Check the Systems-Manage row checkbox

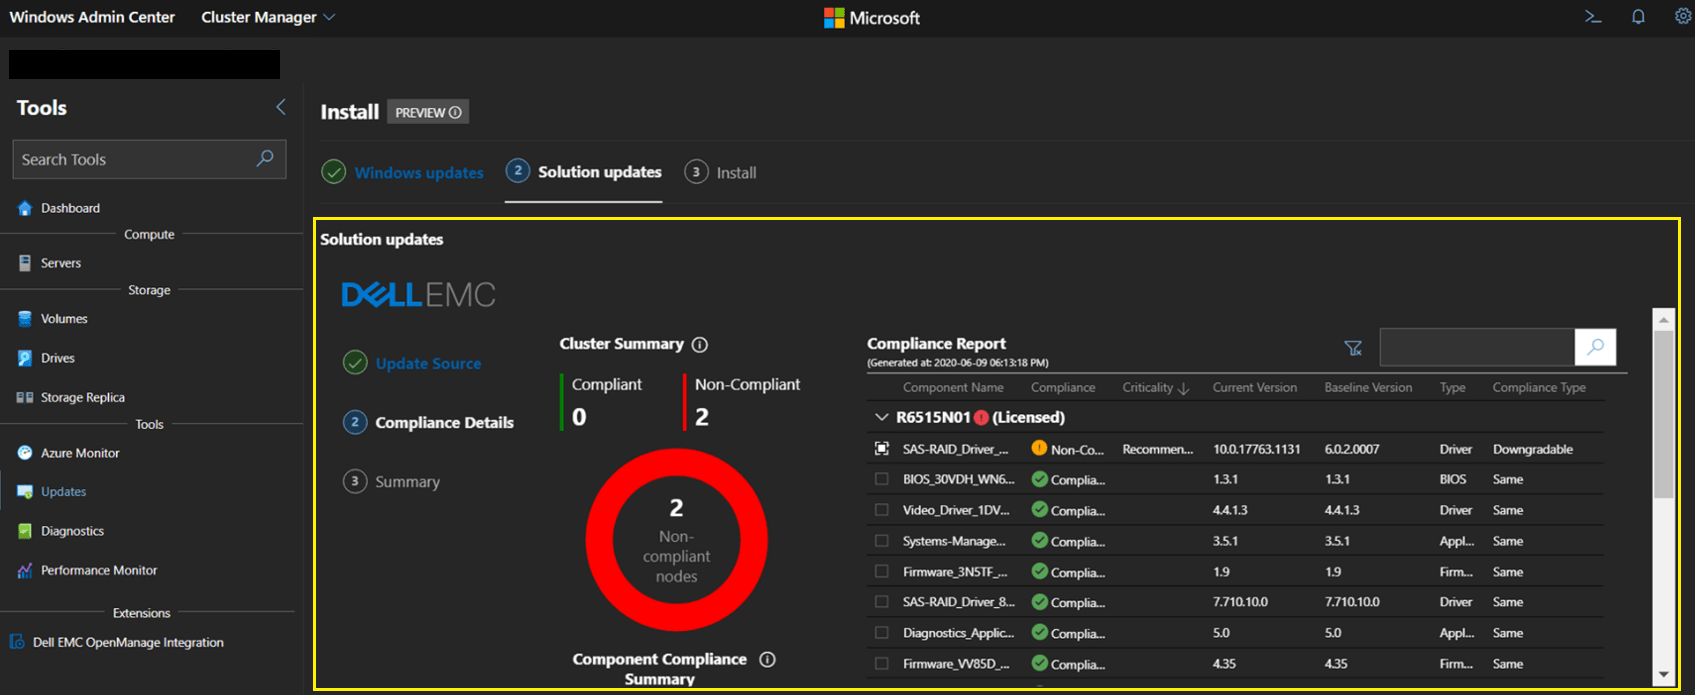tap(881, 541)
